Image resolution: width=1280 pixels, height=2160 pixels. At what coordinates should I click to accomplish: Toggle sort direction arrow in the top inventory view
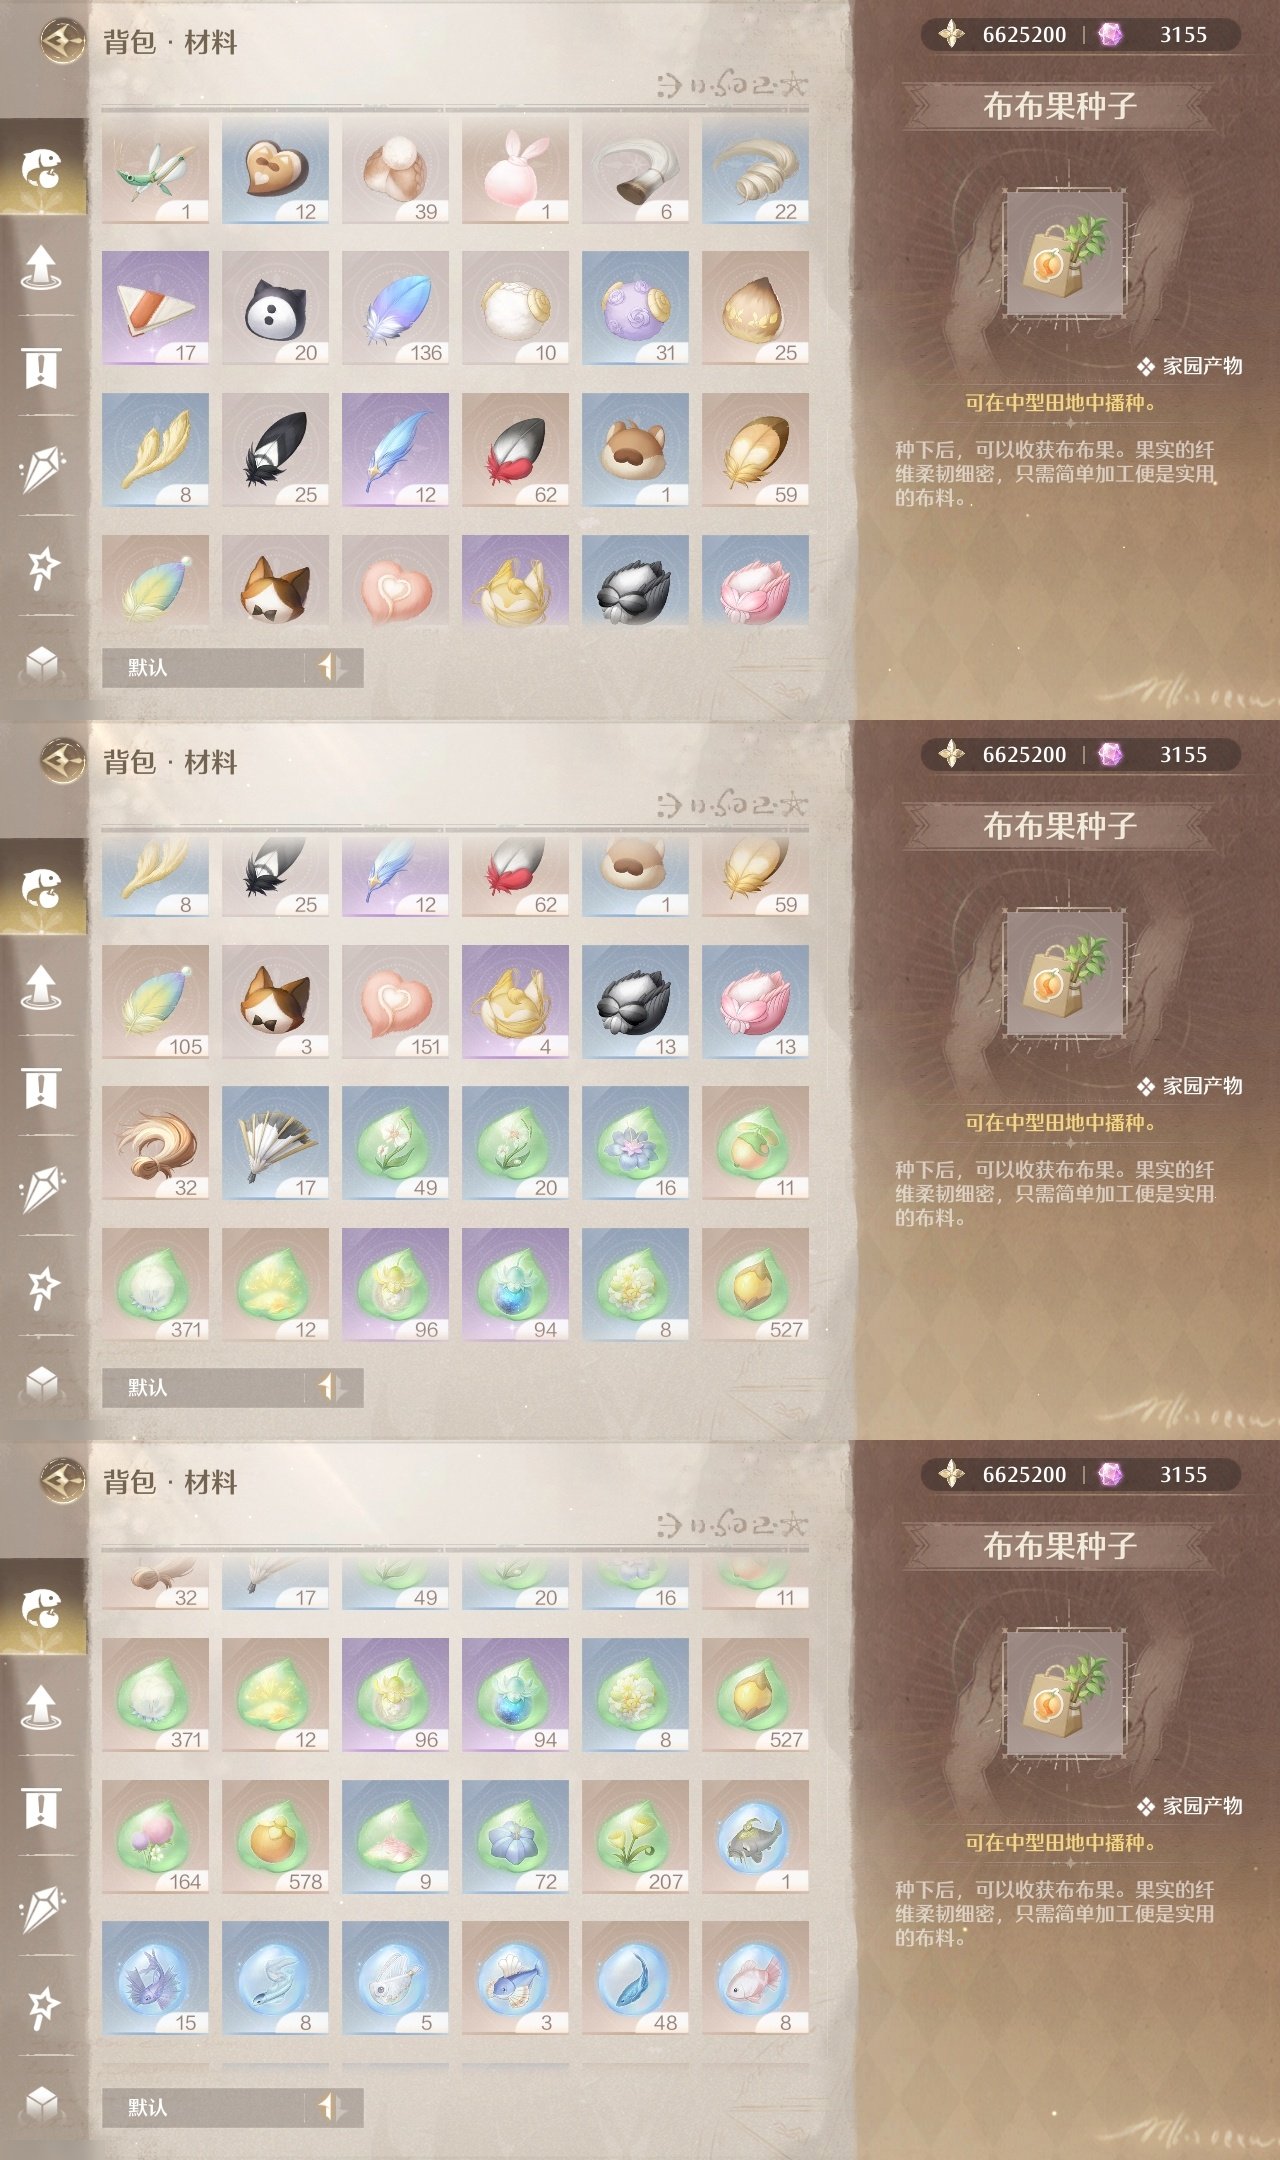point(331,667)
